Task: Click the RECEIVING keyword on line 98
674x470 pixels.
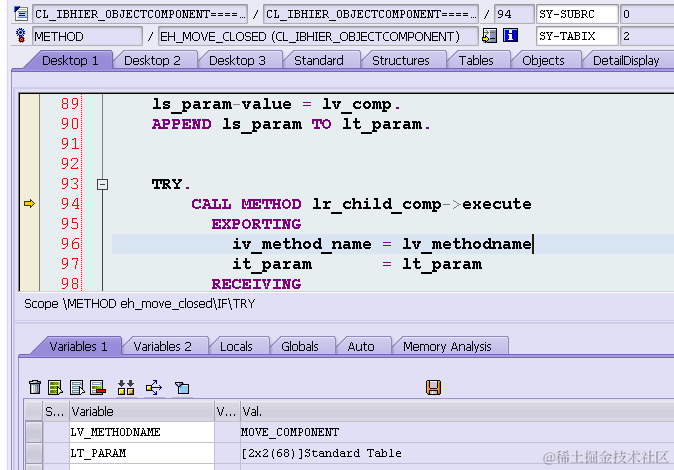Action: (256, 284)
